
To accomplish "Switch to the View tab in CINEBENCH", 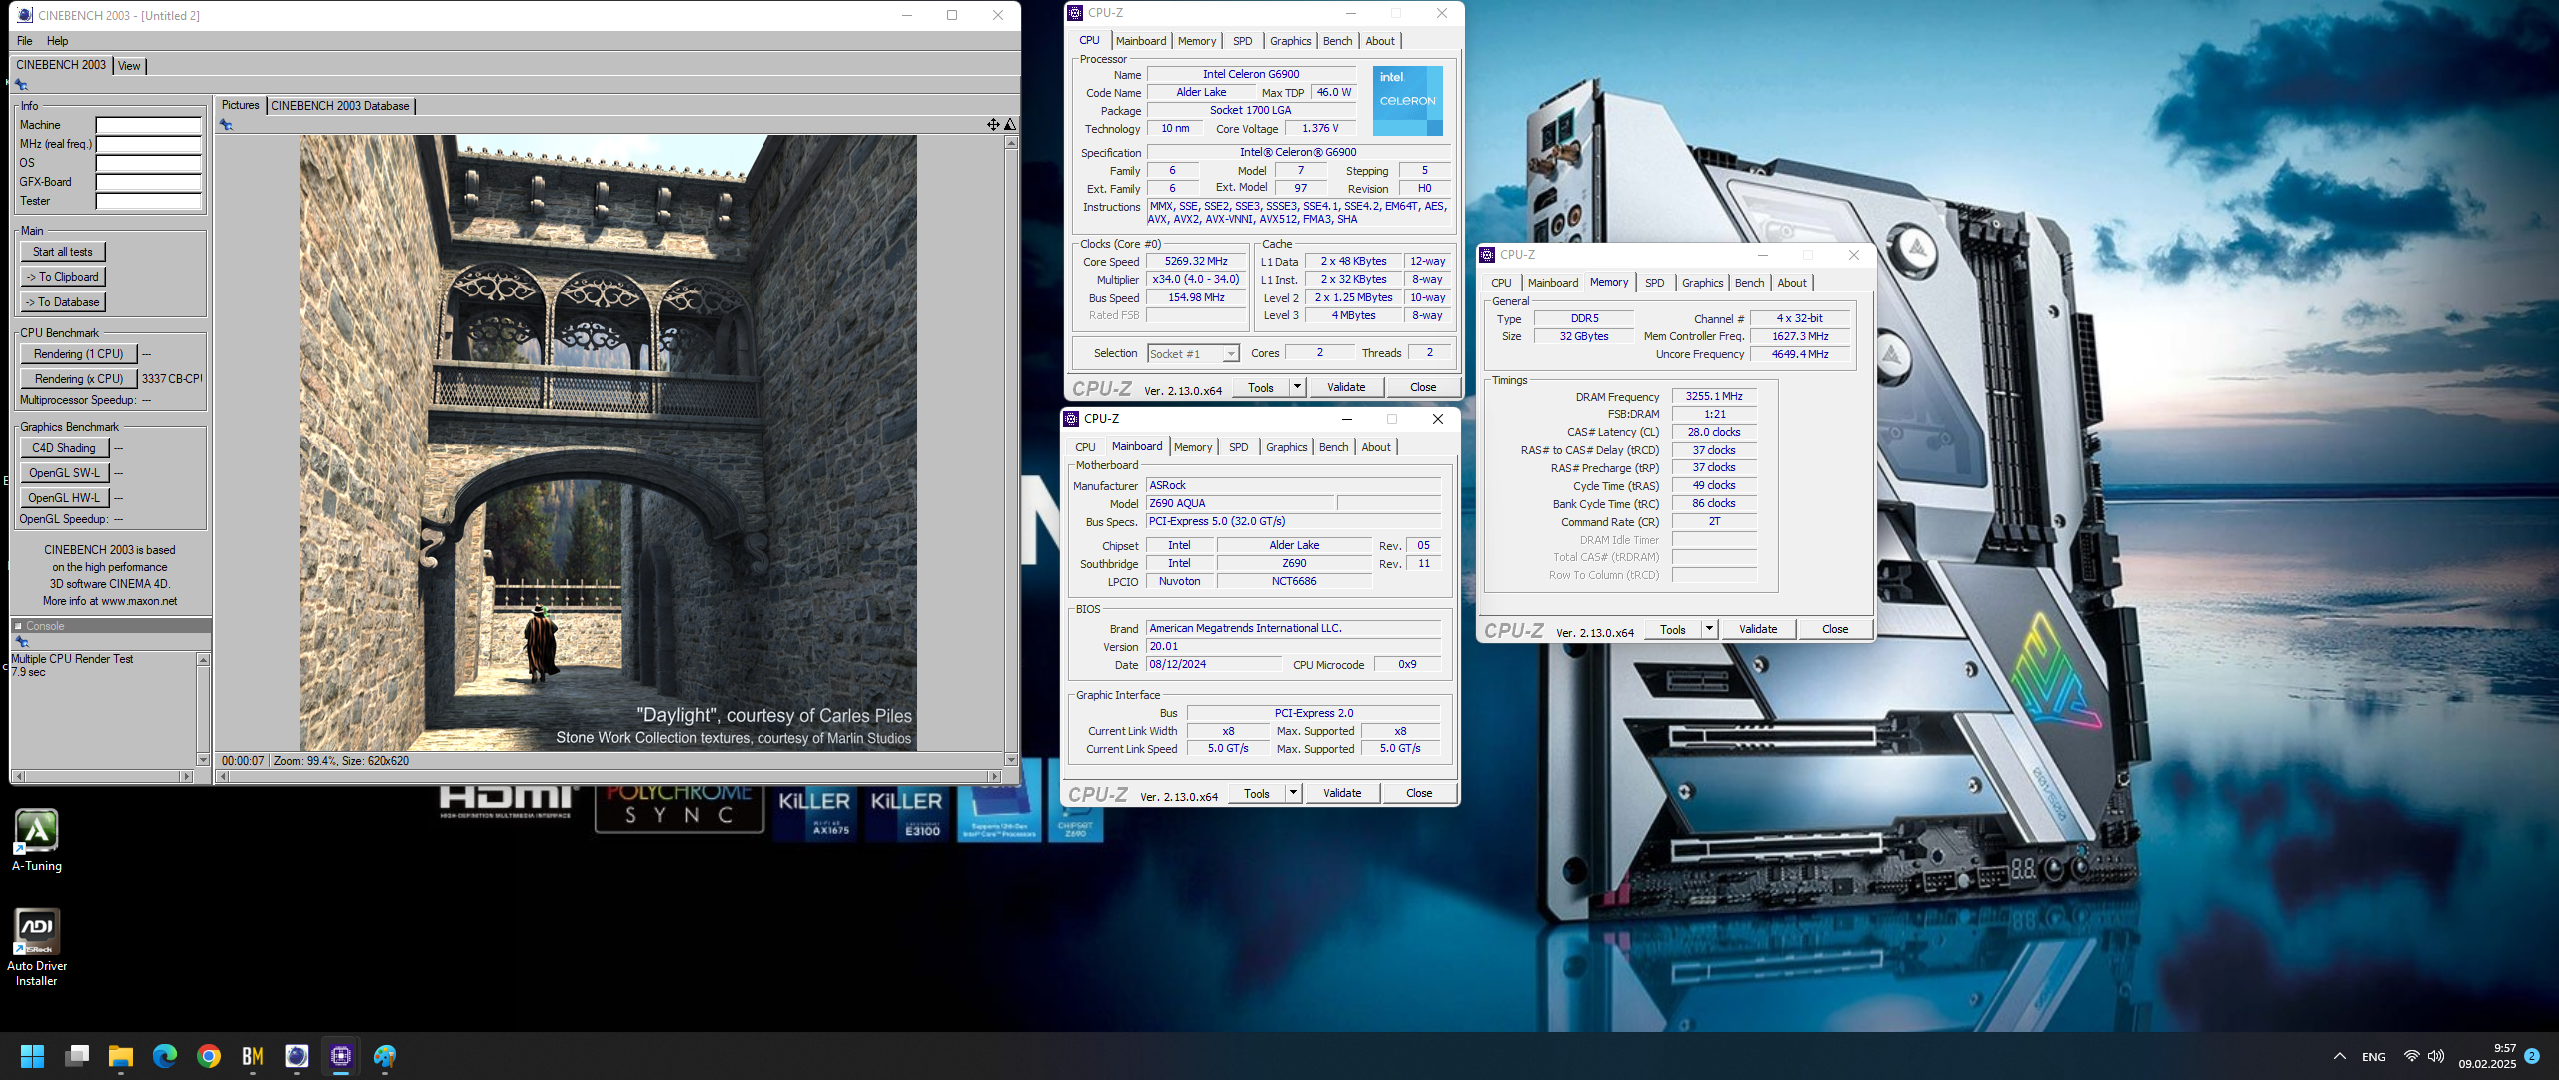I will [129, 66].
